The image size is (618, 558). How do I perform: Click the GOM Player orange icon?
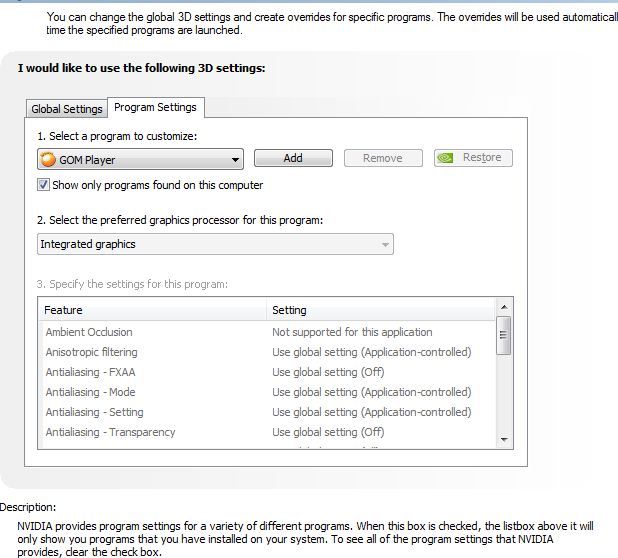point(48,159)
